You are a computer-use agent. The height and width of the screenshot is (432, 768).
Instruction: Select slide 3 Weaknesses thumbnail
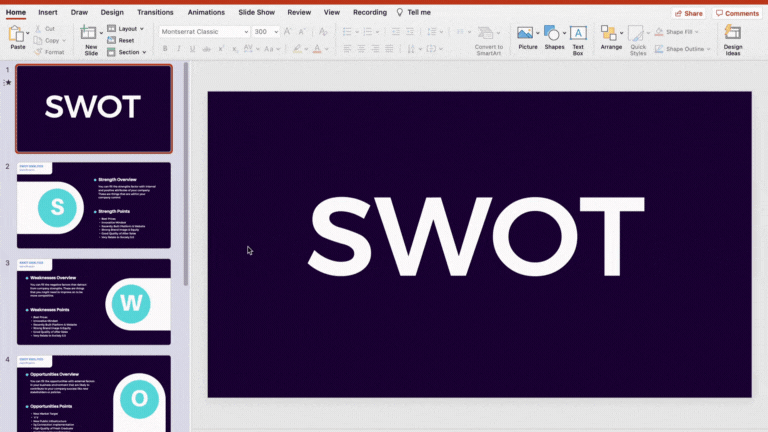pos(94,302)
